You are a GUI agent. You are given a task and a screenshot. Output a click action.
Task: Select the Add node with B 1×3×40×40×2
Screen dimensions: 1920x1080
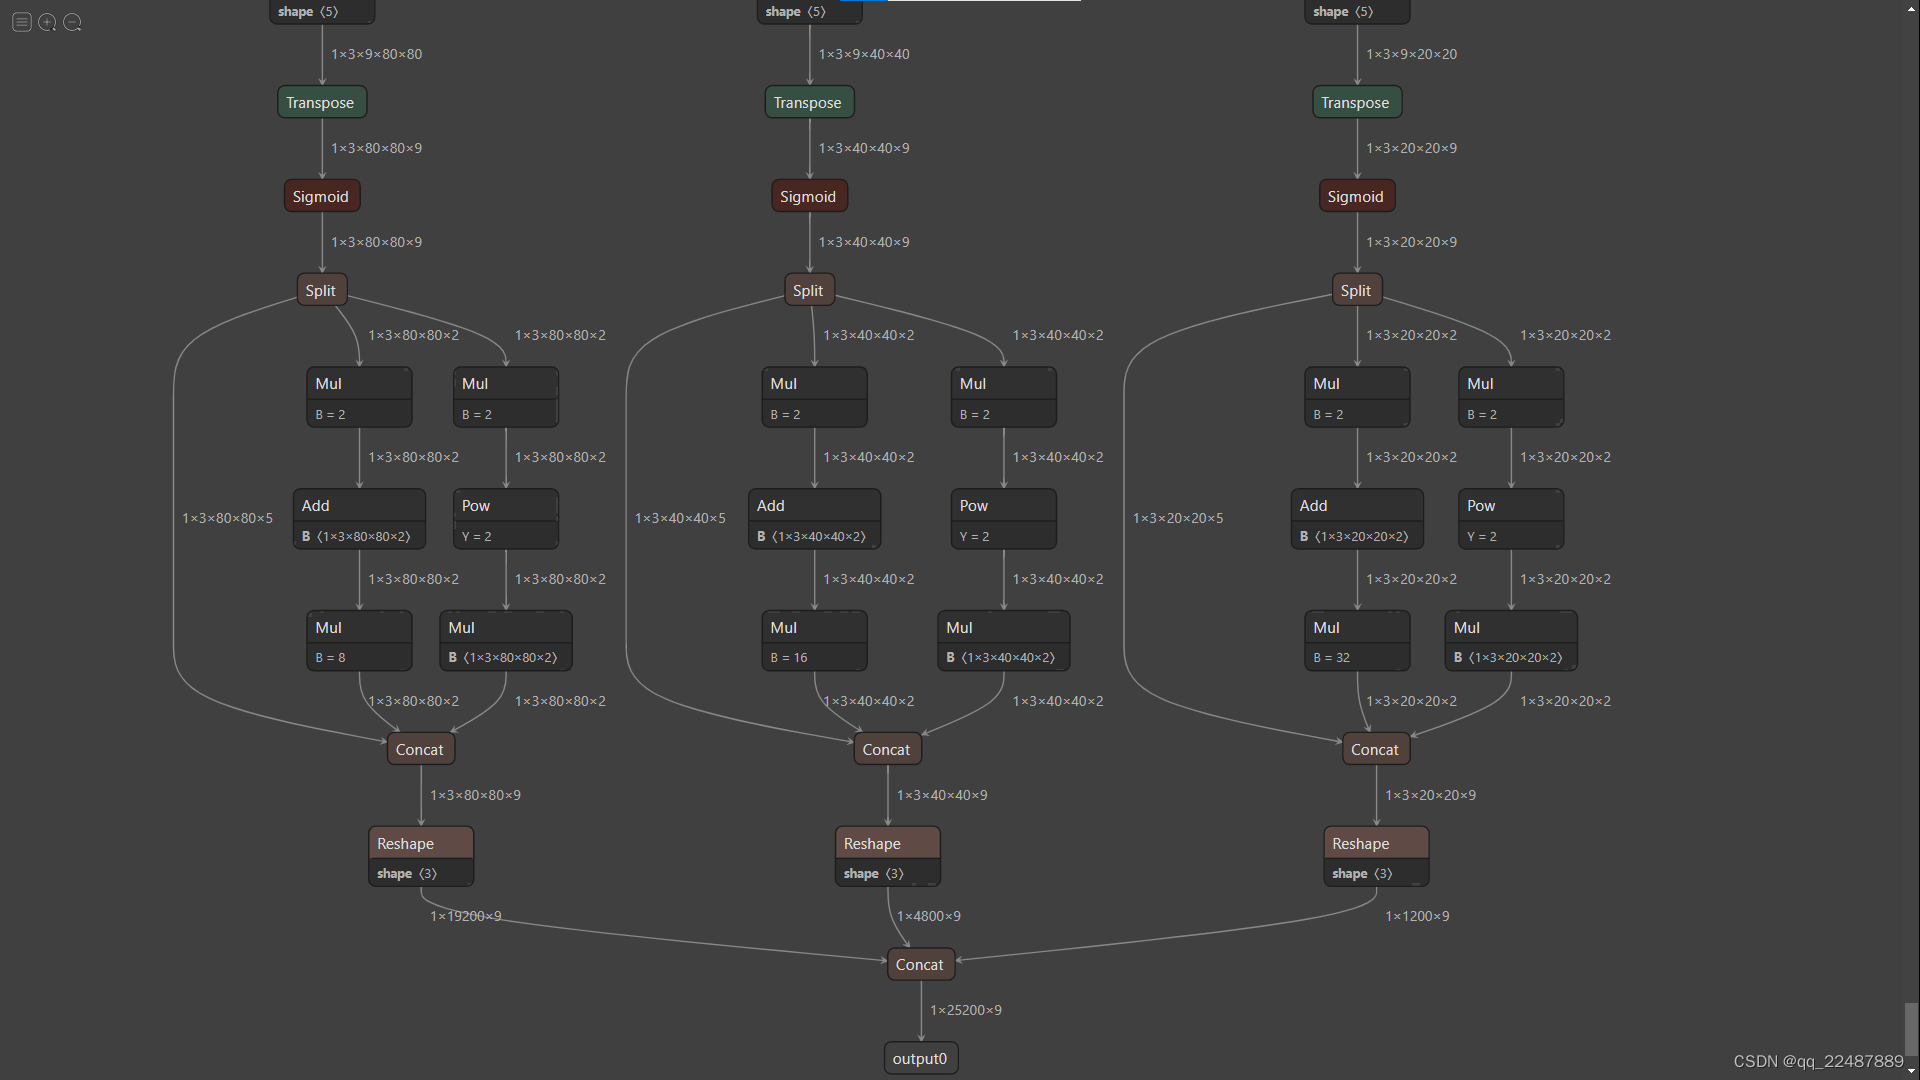814,519
